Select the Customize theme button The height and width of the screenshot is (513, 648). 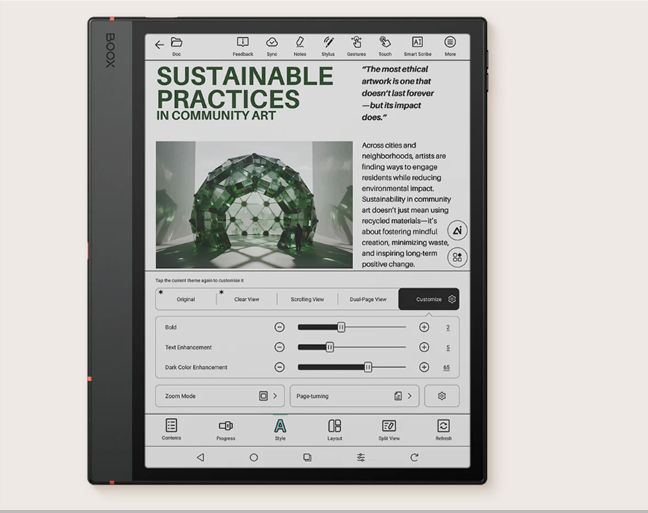(x=429, y=299)
